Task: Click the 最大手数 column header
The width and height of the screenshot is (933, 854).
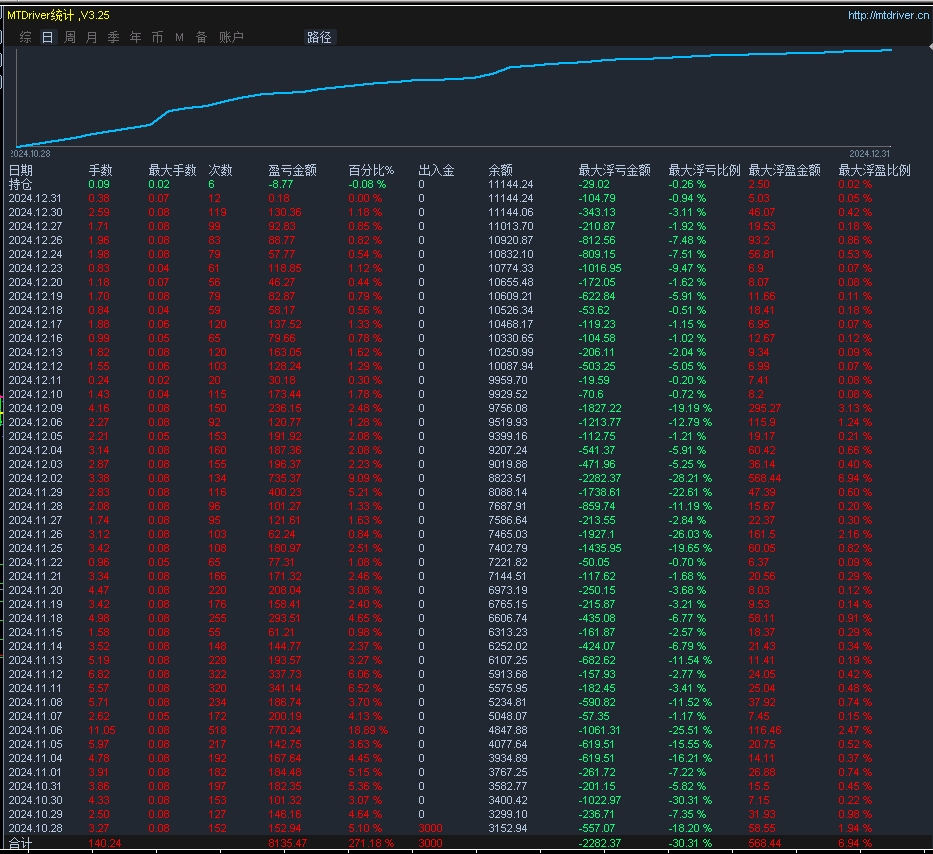Action: [x=172, y=170]
